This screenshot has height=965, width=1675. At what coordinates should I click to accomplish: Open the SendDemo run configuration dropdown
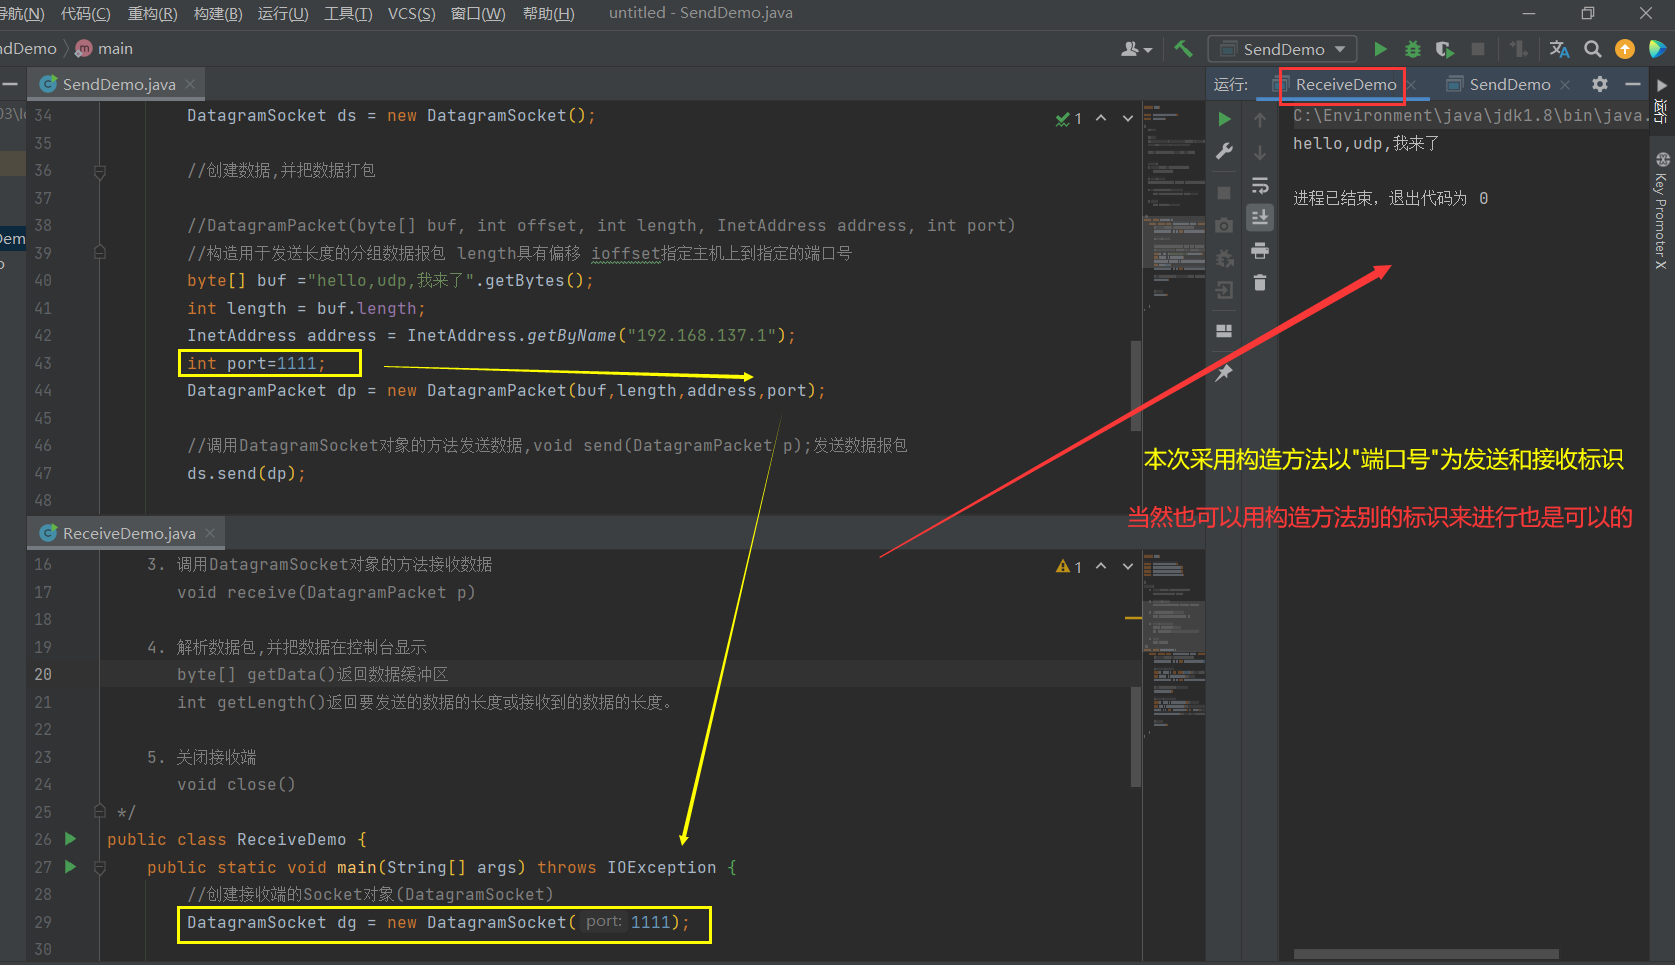pos(1283,49)
